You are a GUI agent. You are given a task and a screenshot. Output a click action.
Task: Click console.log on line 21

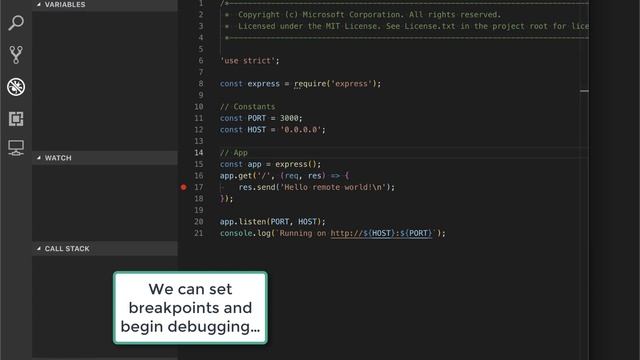[x=244, y=233]
